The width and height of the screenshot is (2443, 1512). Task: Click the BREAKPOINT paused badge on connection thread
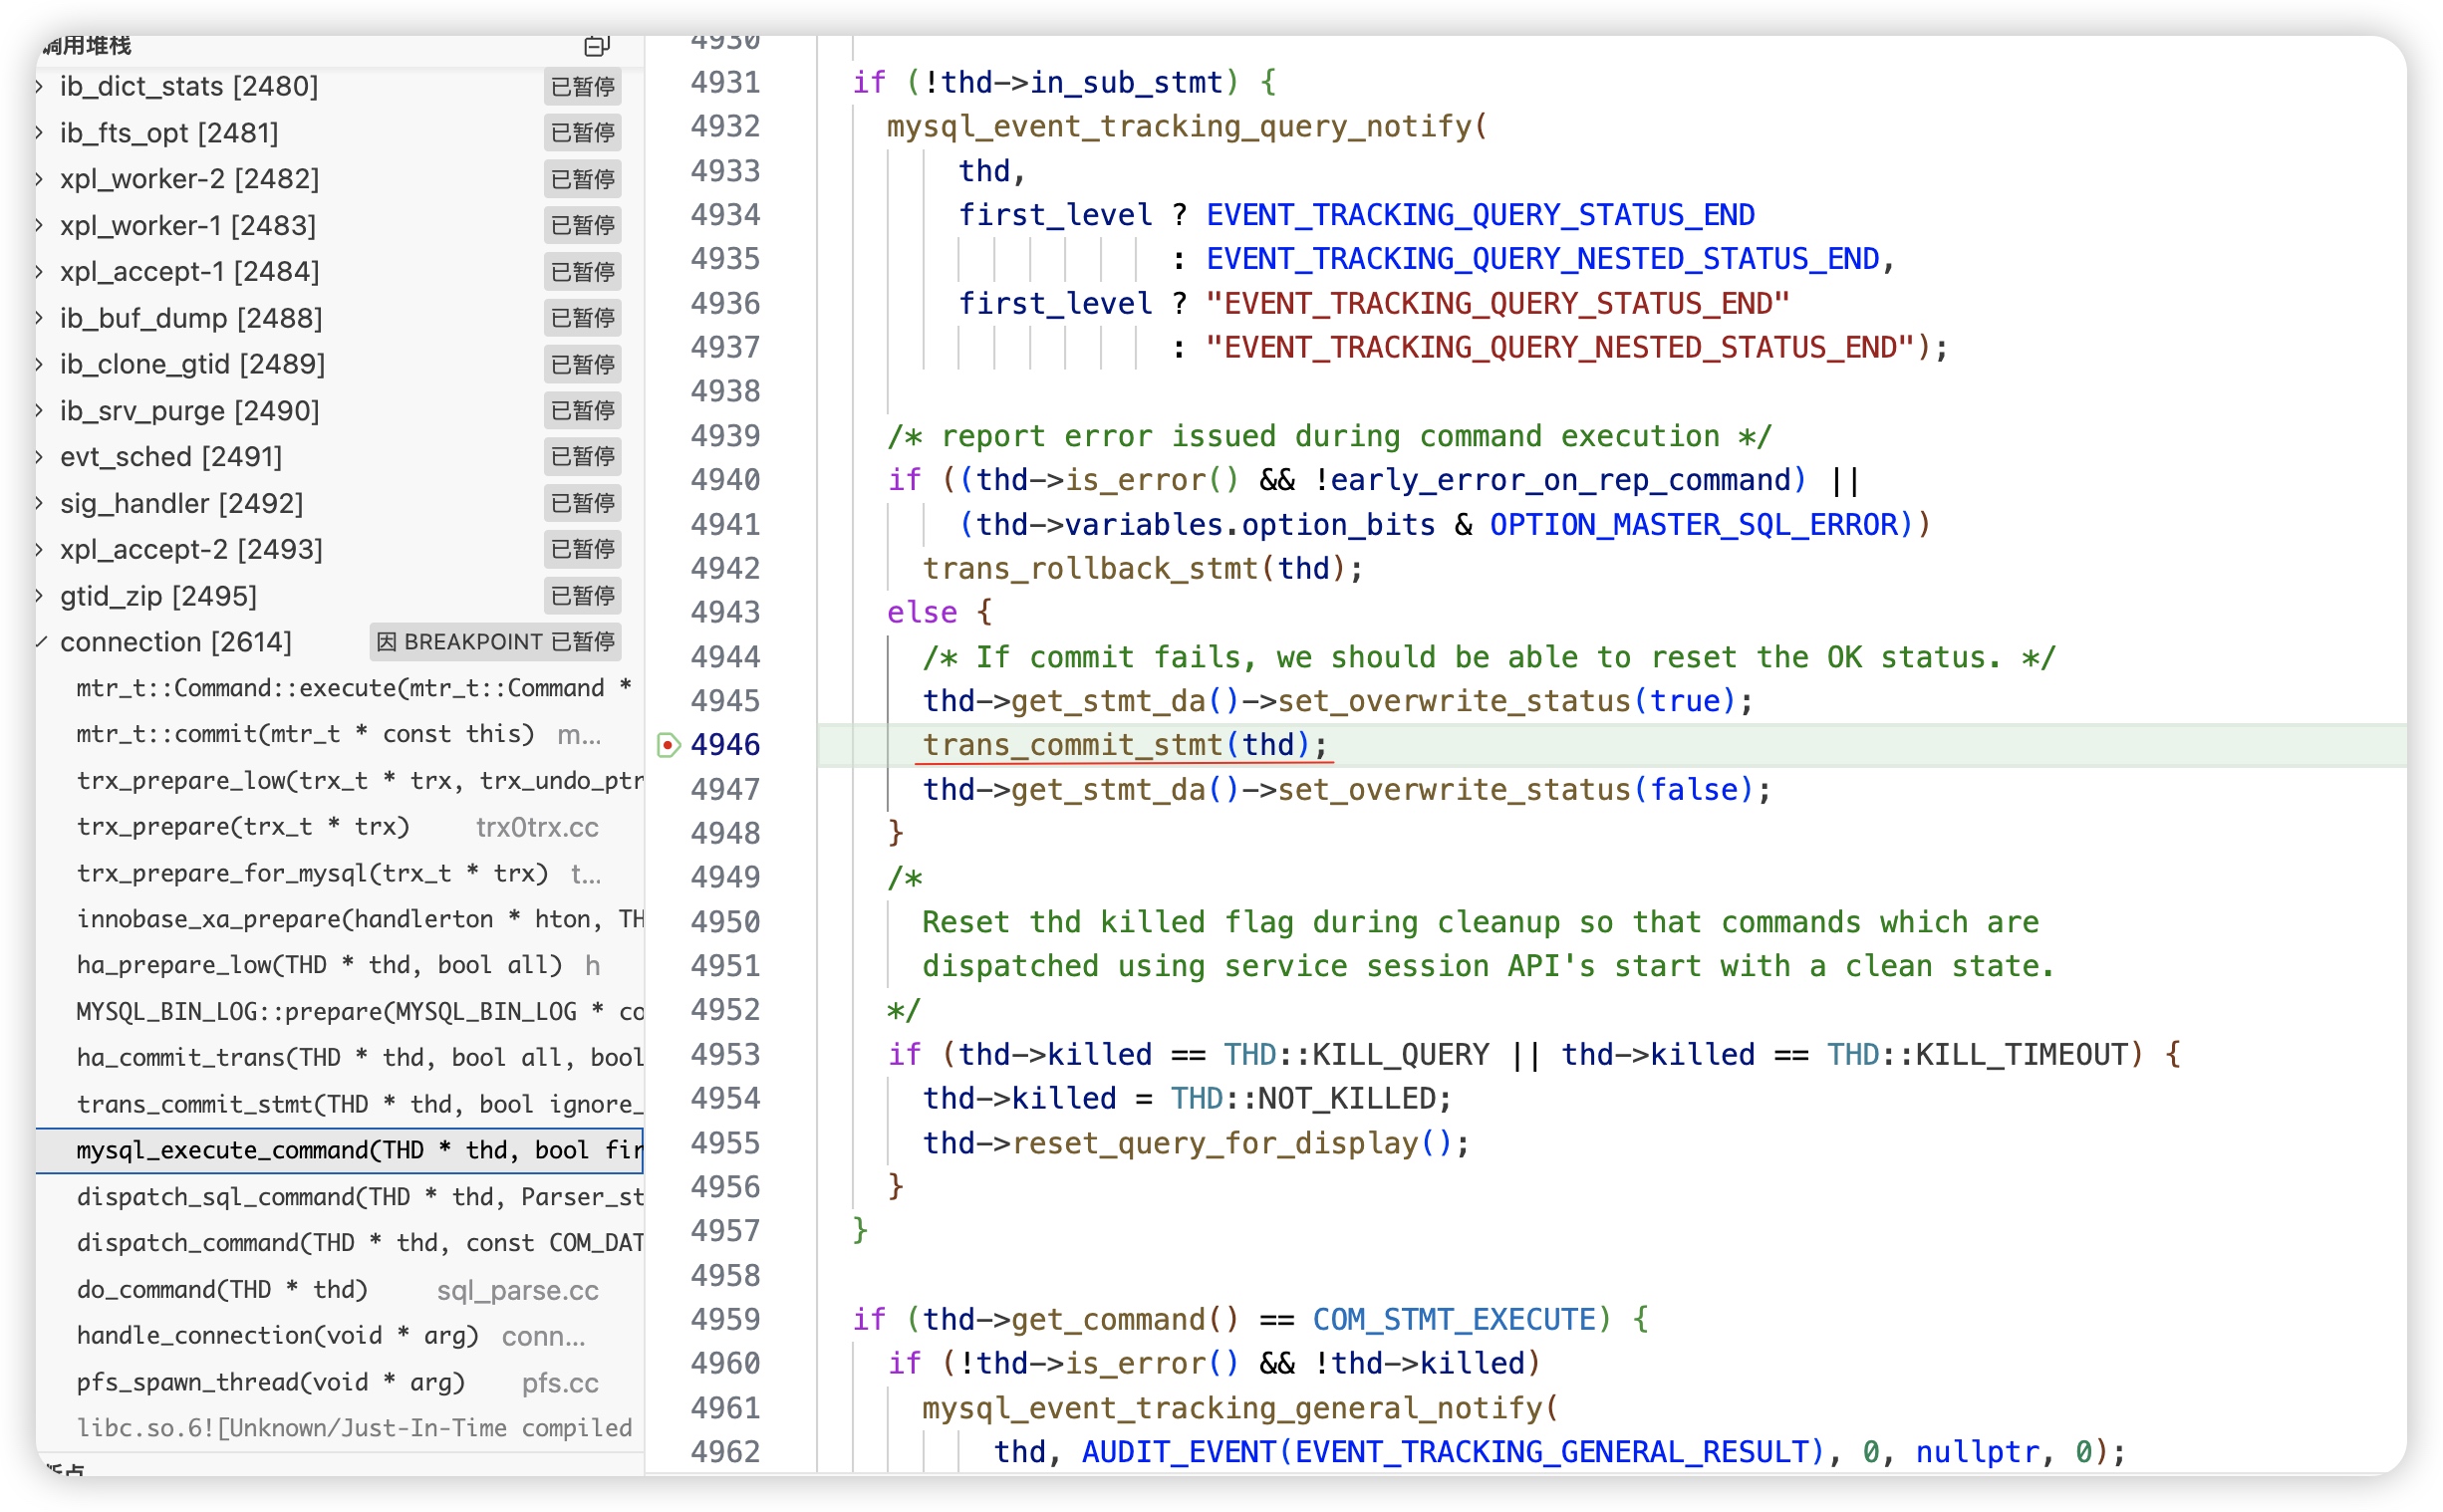(496, 642)
